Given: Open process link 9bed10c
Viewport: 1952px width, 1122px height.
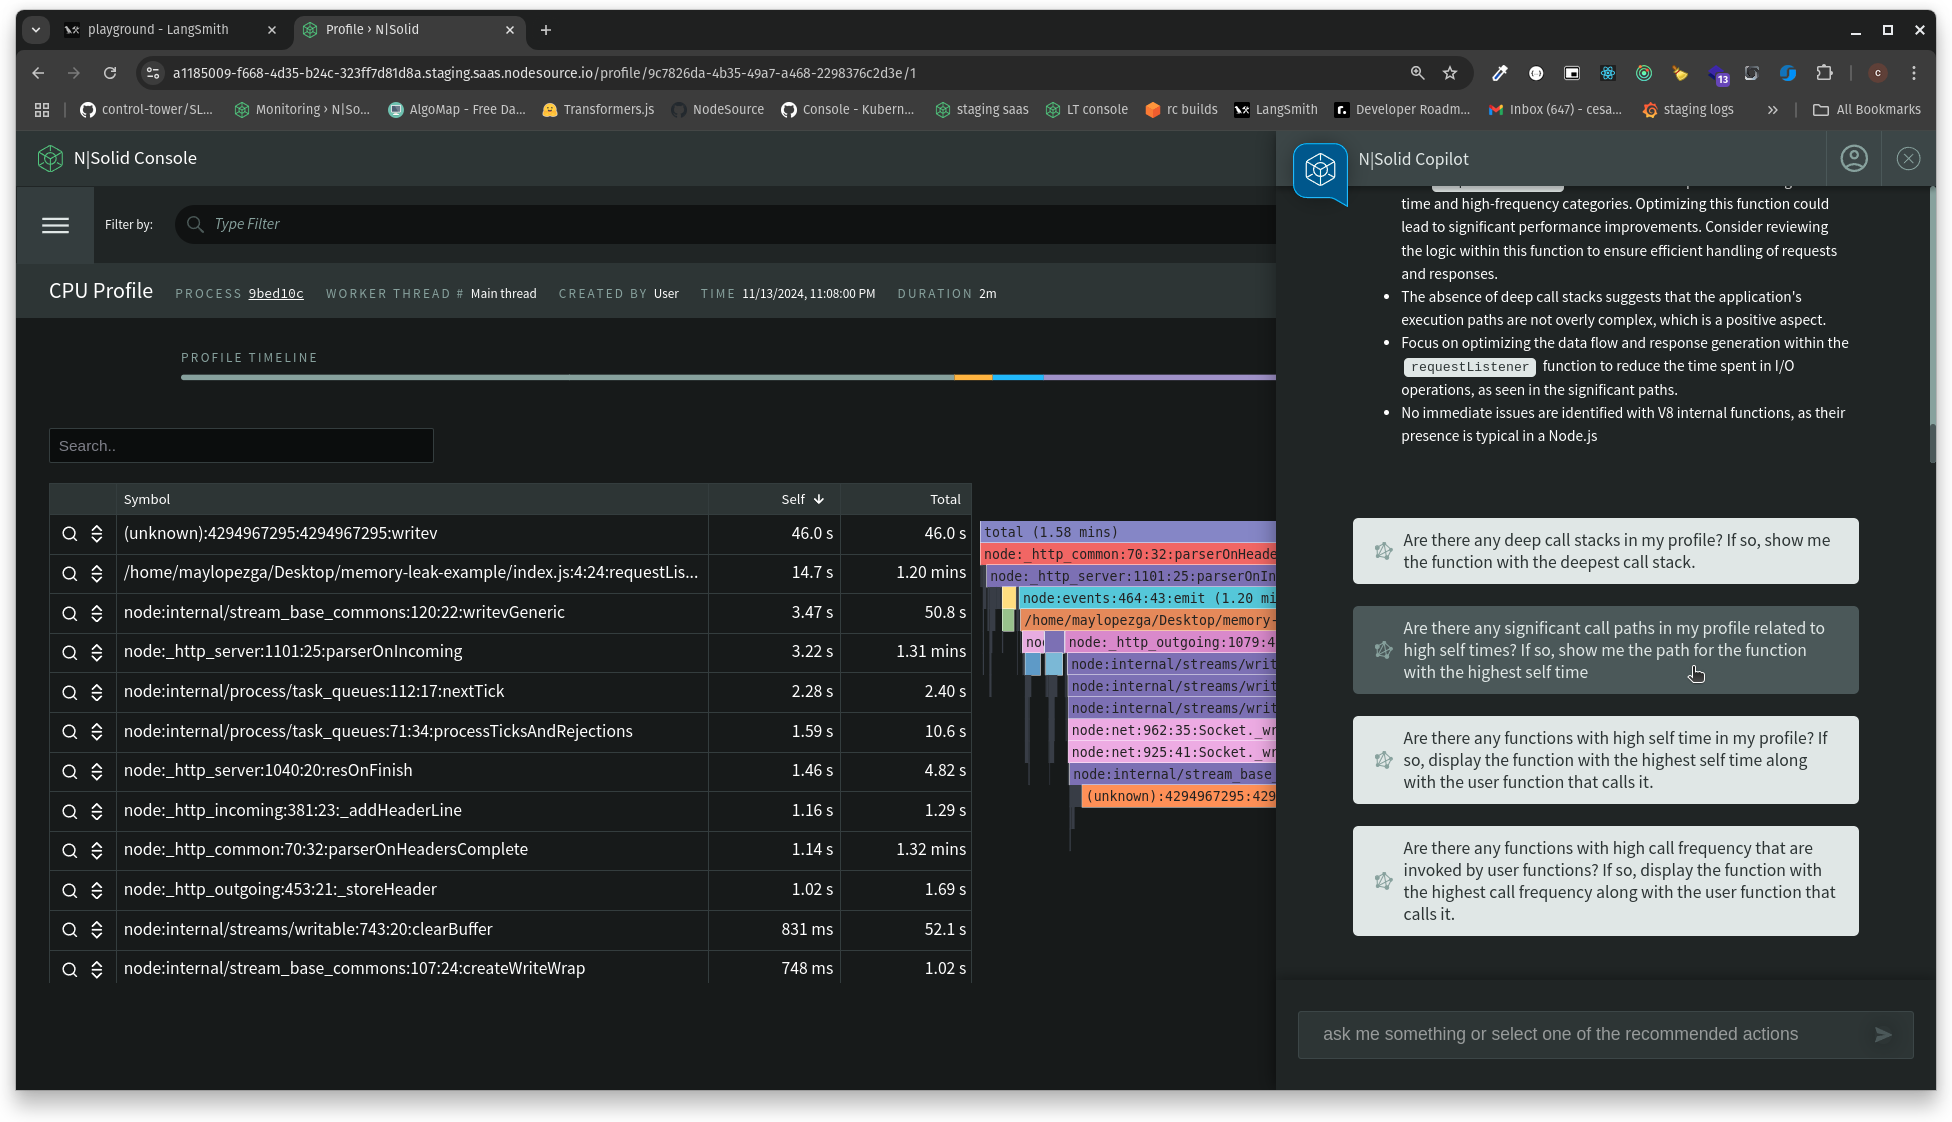Looking at the screenshot, I should point(276,294).
